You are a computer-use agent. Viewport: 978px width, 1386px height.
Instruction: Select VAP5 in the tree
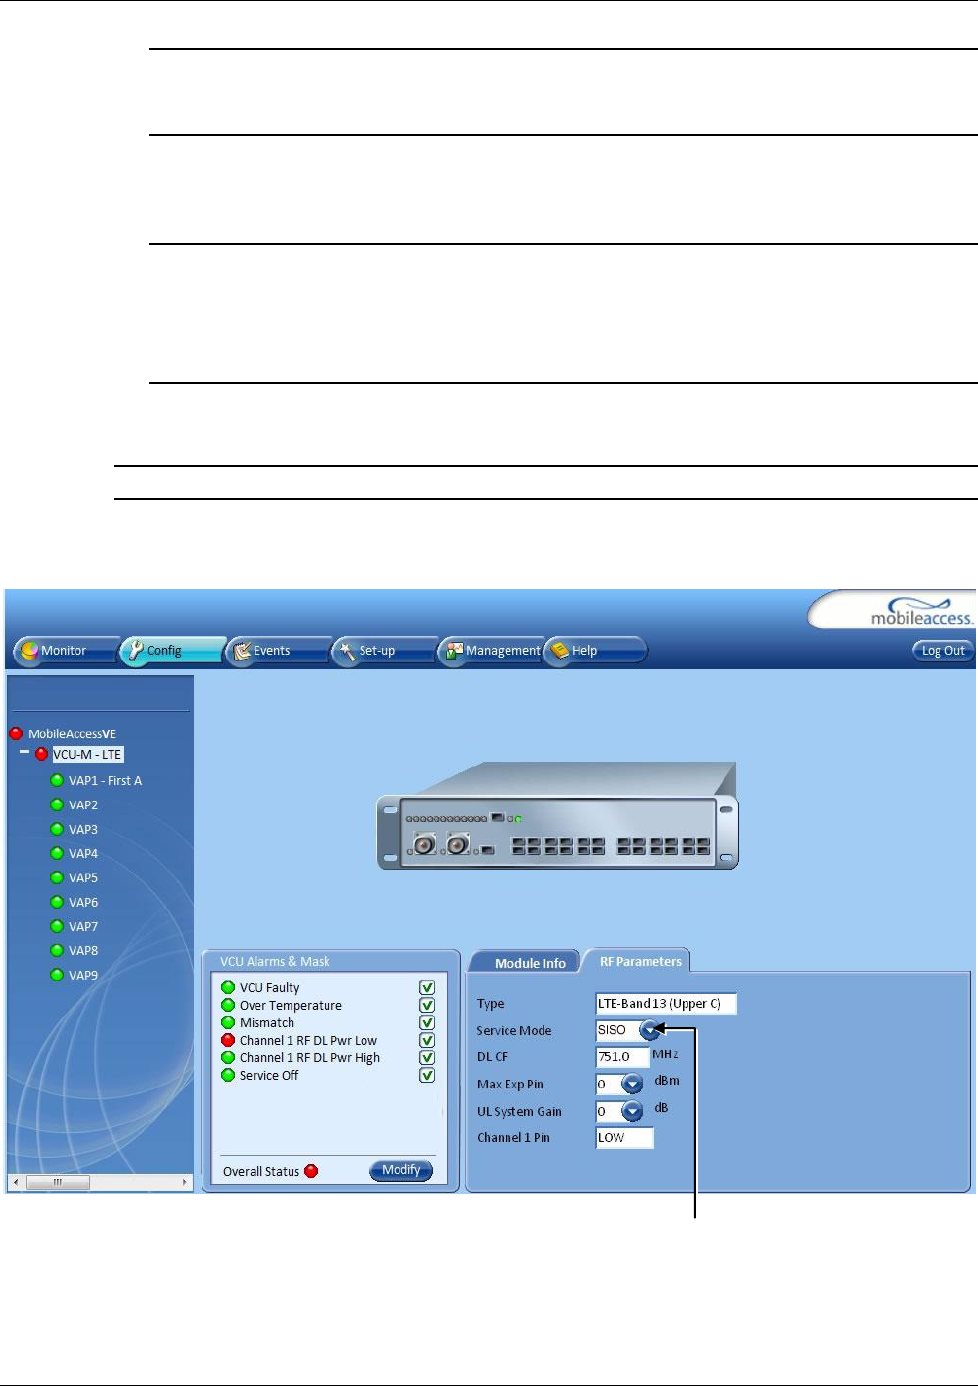click(x=83, y=878)
